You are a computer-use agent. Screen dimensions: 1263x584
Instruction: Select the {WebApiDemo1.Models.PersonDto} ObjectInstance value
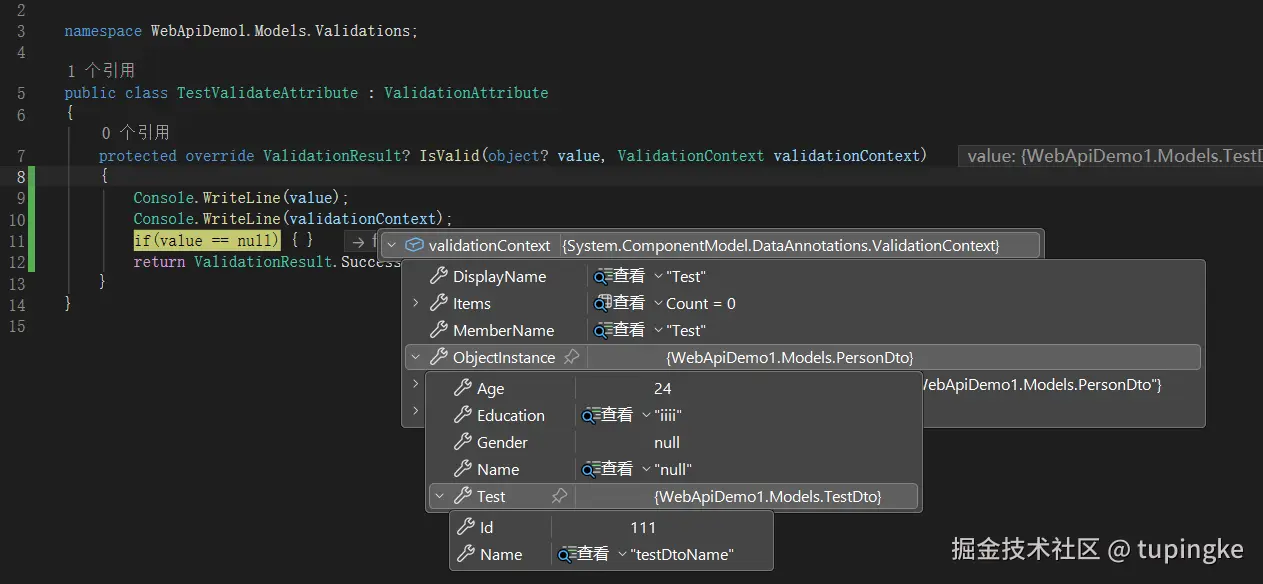click(790, 357)
